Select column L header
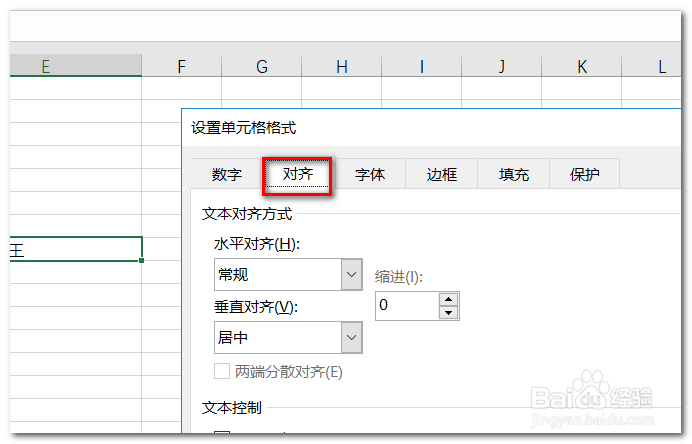Image resolution: width=692 pixels, height=444 pixels. coord(652,66)
